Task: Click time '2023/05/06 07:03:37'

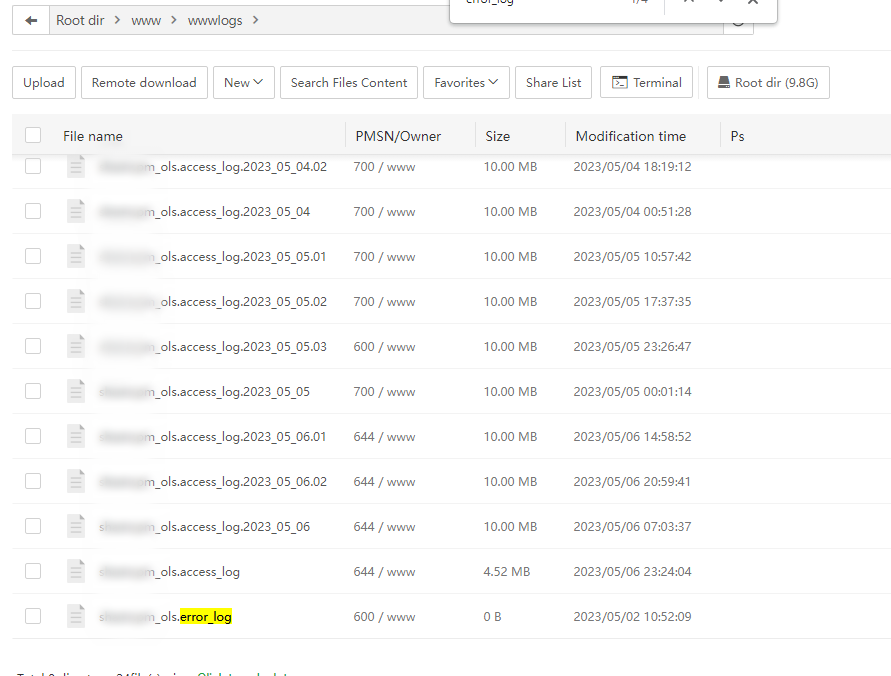Action: [632, 527]
